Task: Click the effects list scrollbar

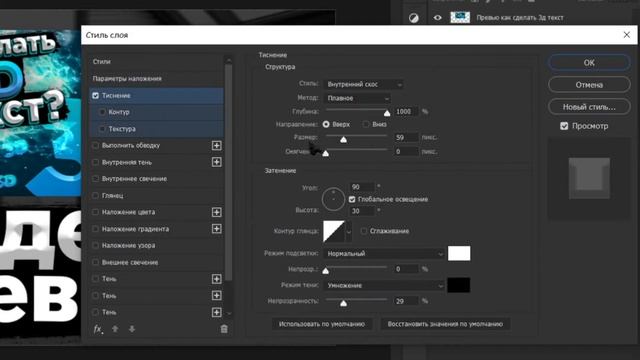Action: (229, 171)
